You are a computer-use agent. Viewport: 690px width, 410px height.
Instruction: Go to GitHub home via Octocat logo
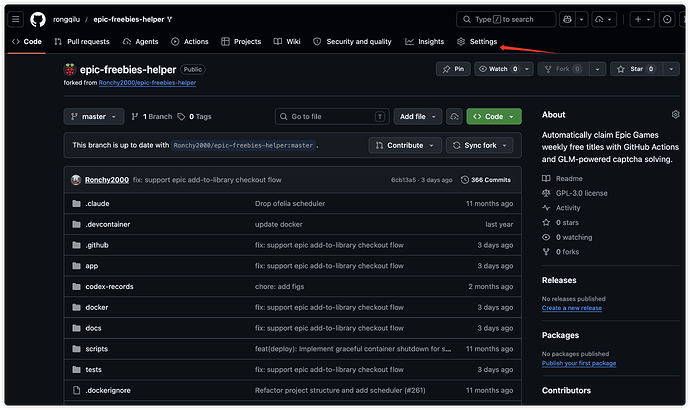coord(38,19)
